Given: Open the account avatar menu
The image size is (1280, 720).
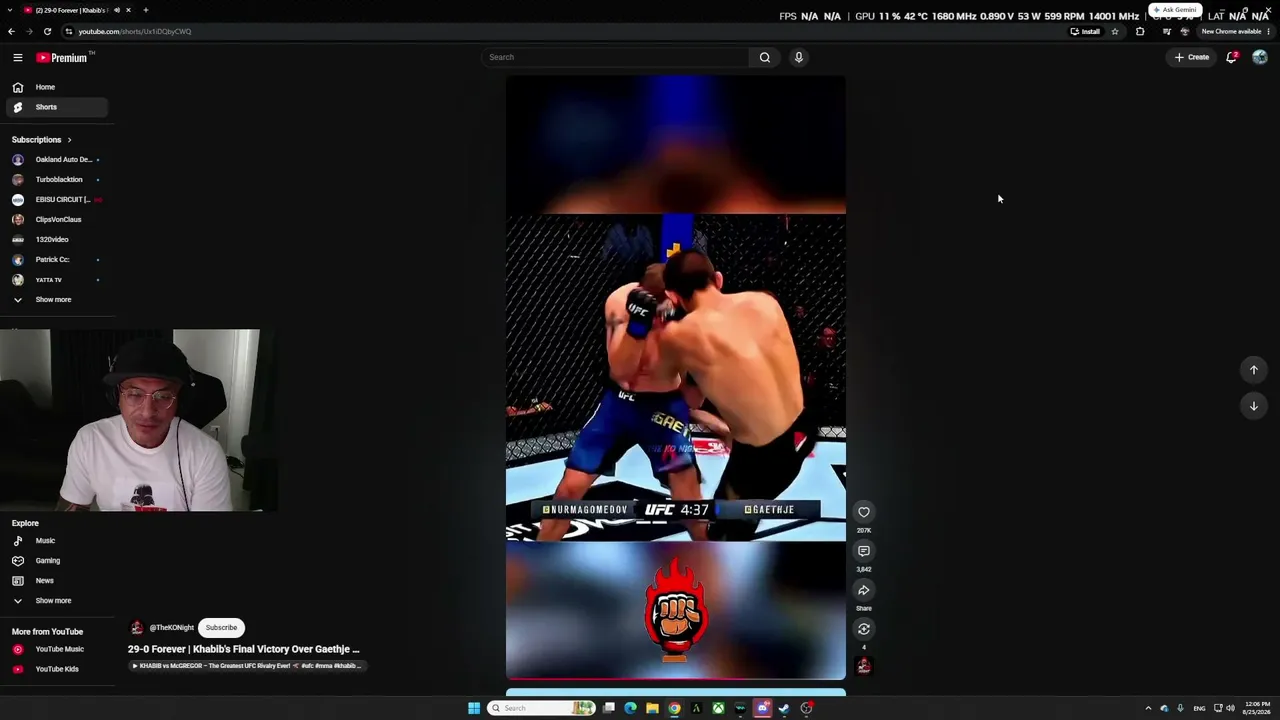Looking at the screenshot, I should (1260, 57).
